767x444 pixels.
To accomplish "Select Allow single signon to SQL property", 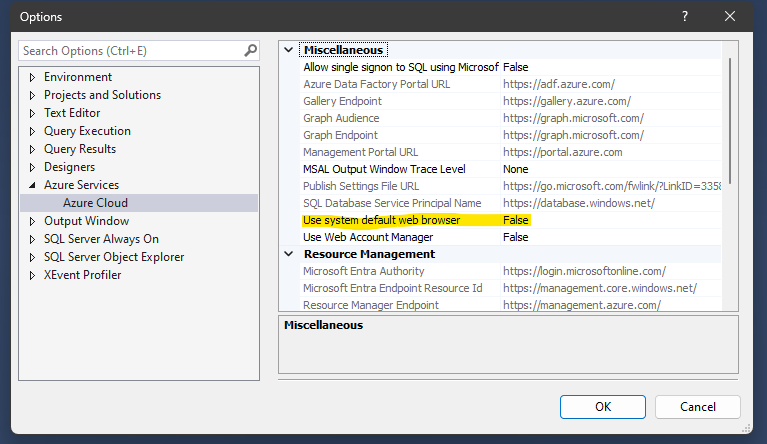I will tap(401, 67).
